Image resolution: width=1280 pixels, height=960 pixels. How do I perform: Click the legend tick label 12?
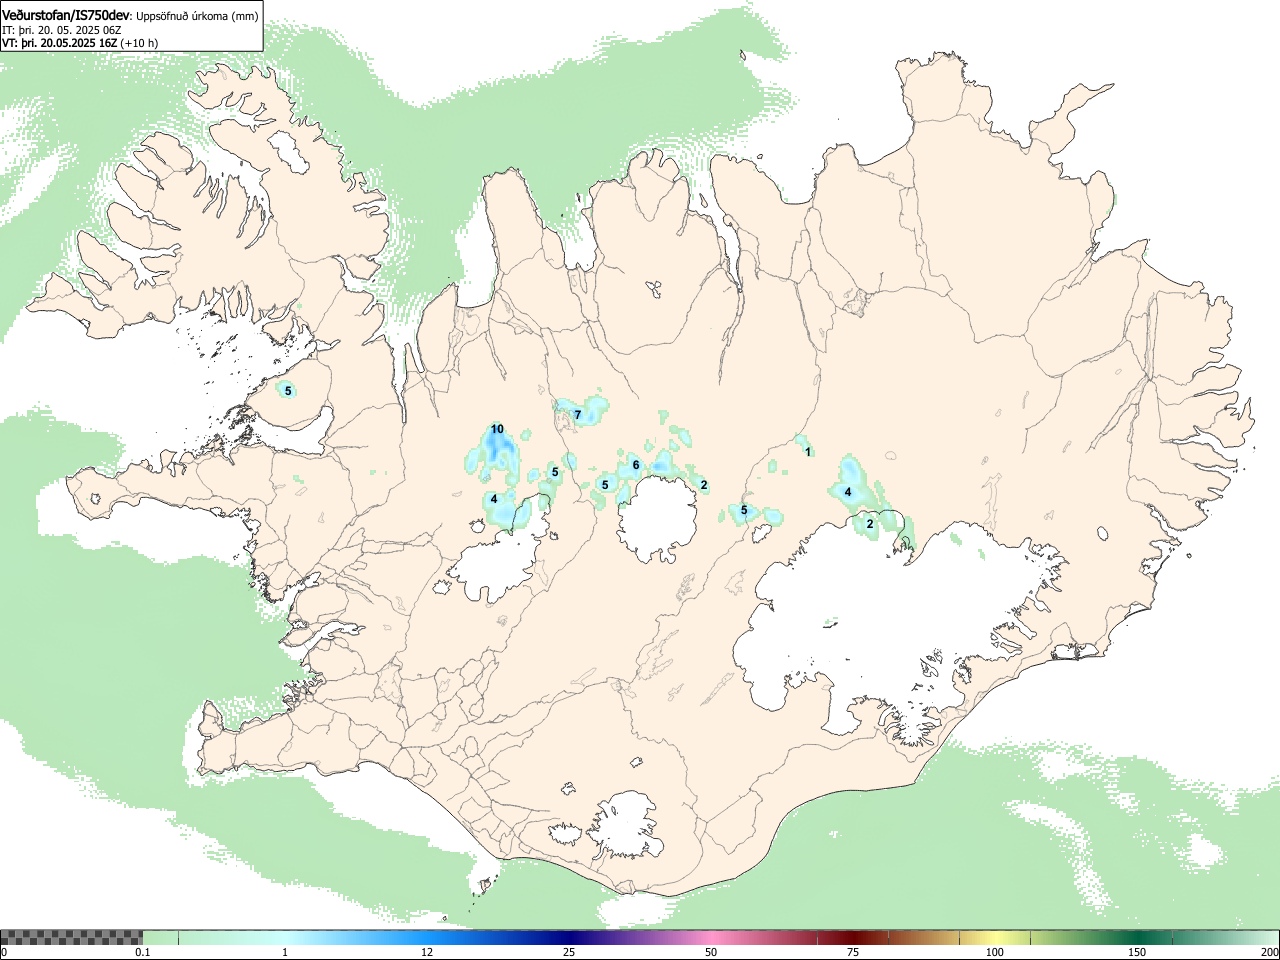[x=427, y=952]
